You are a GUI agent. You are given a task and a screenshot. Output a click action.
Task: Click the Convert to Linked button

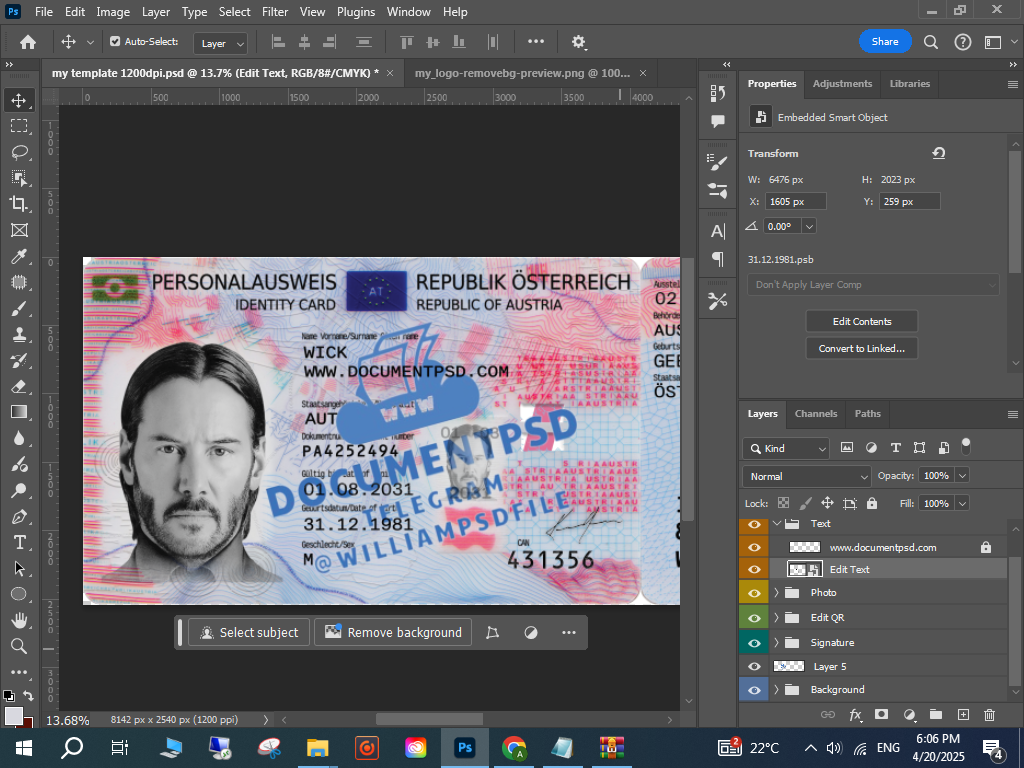pyautogui.click(x=862, y=348)
